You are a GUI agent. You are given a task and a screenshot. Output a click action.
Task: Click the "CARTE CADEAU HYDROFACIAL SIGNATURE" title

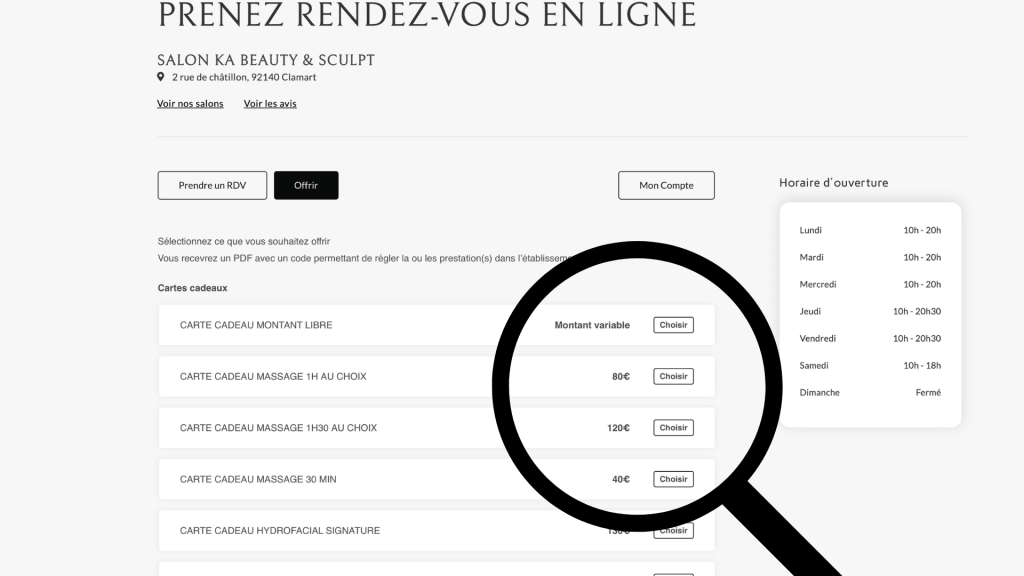[280, 531]
